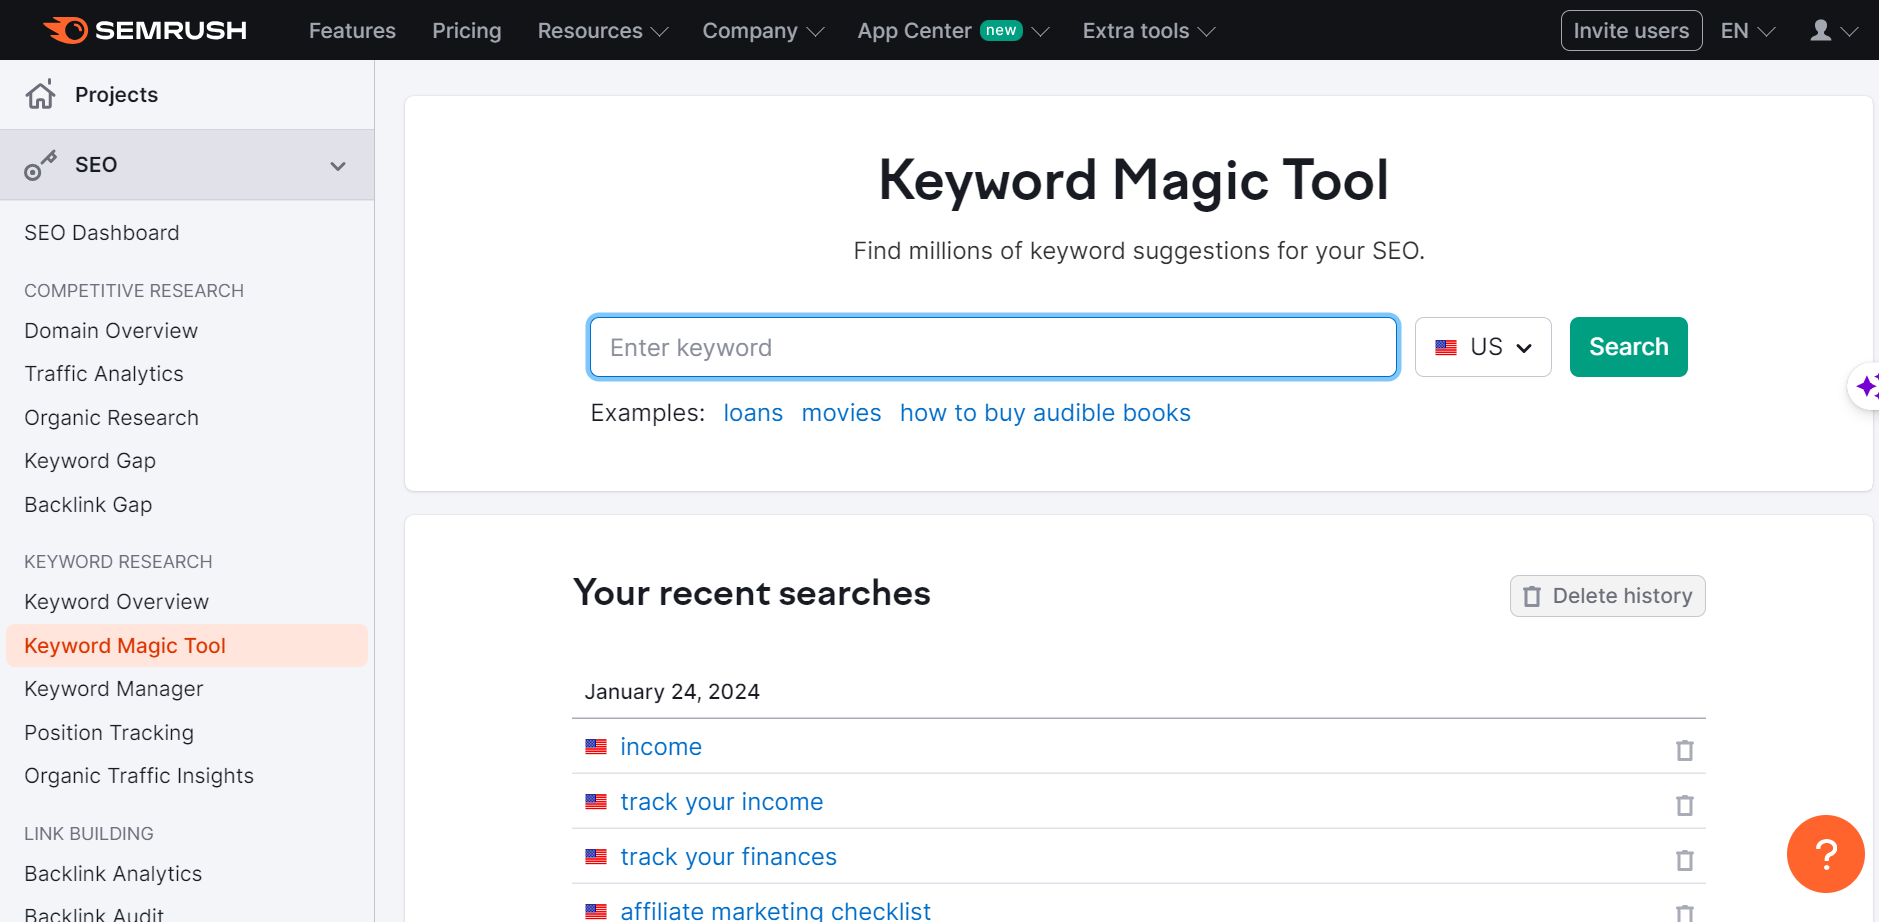1879x922 pixels.
Task: Click the Delete history button
Action: tap(1607, 596)
